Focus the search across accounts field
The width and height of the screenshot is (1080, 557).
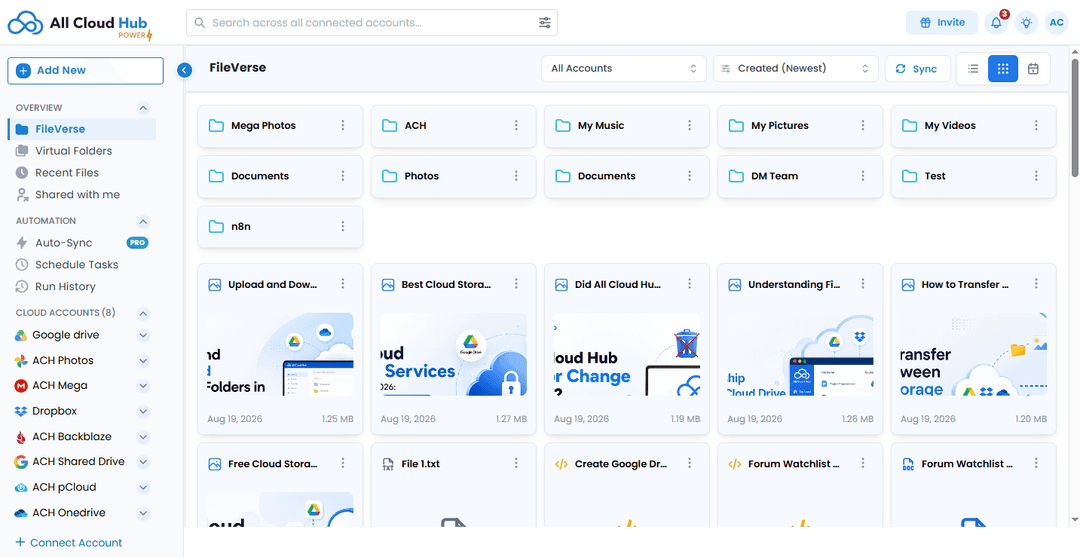coord(372,23)
